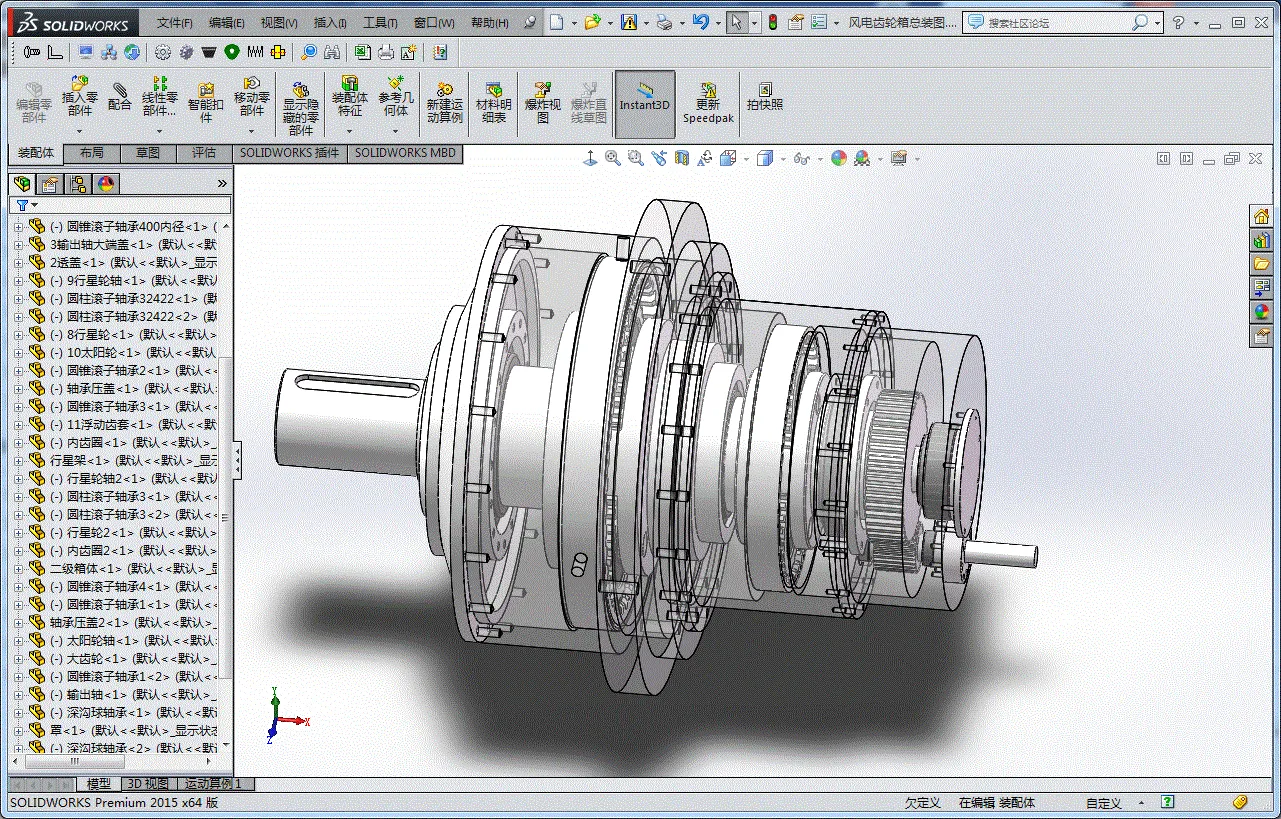Image resolution: width=1281 pixels, height=819 pixels.
Task: Click the Print icon in title toolbar
Action: [664, 22]
